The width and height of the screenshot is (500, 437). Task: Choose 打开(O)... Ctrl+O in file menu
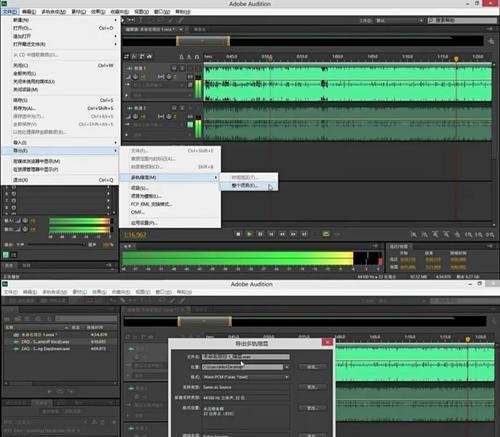(63, 28)
